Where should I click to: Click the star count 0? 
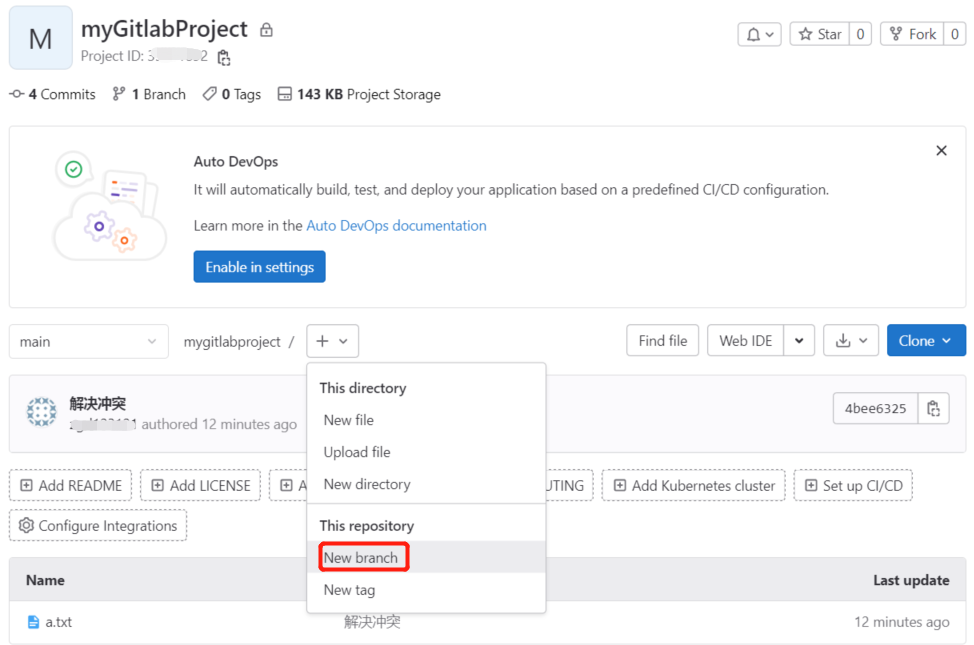860,34
